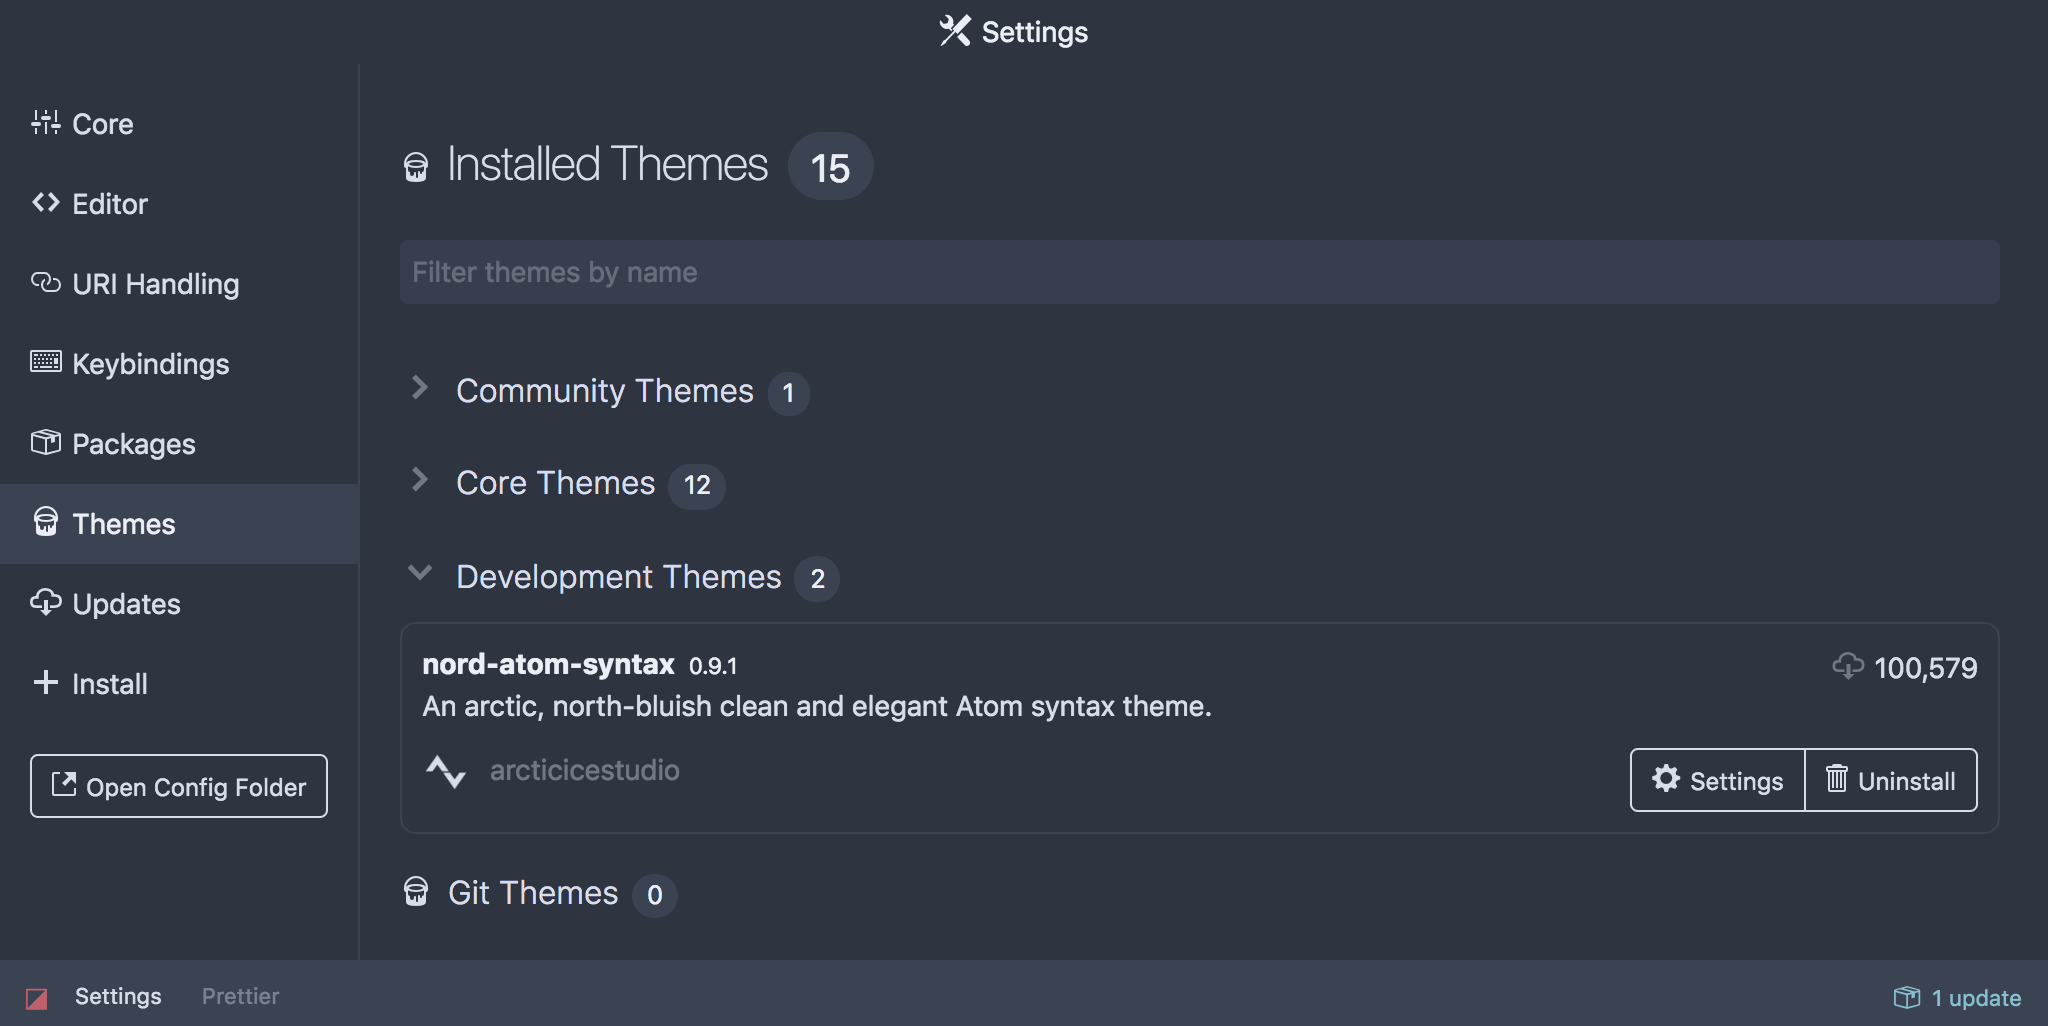Screen dimensions: 2048x1026
Task: Click the Install plus icon
Action: [x=45, y=683]
